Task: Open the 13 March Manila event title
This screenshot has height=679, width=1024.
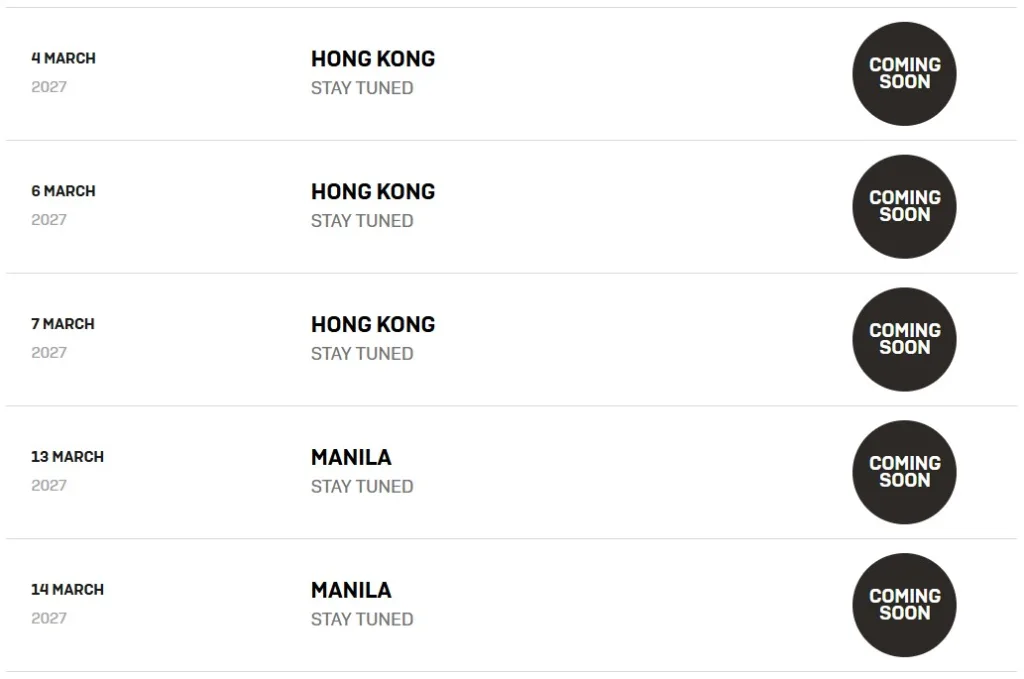Action: (x=351, y=458)
